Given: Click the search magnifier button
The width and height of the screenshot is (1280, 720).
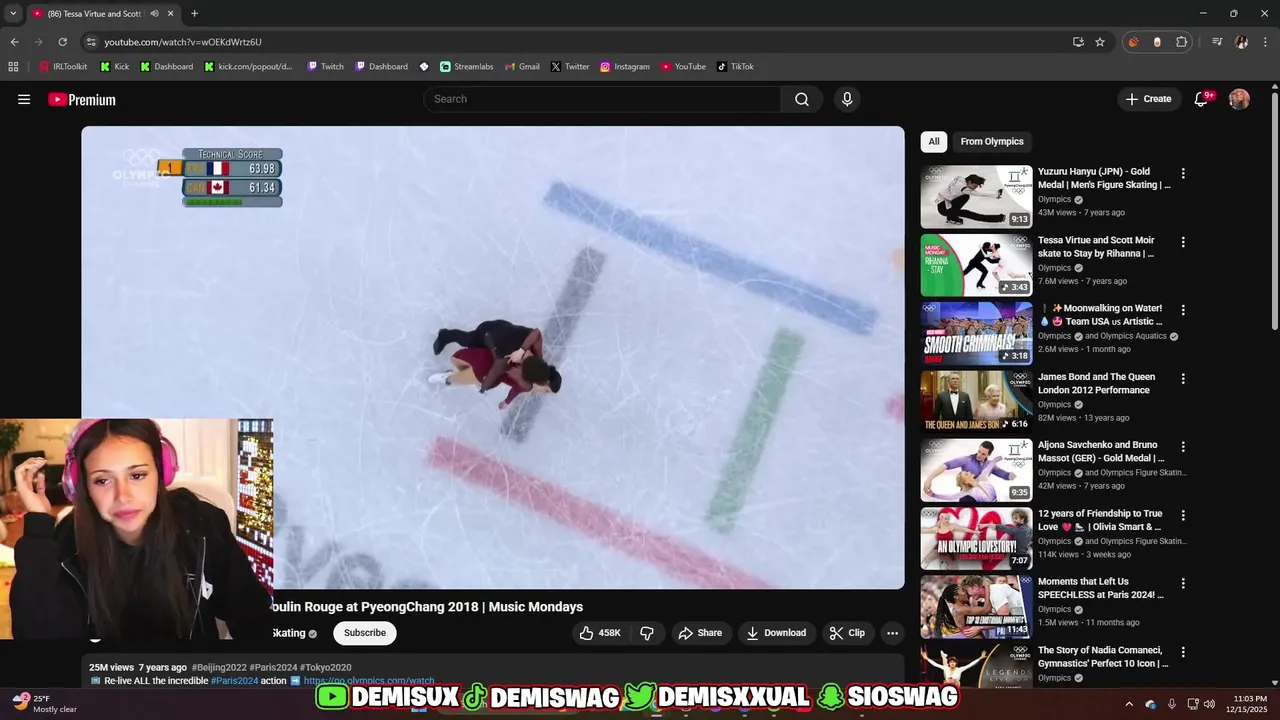Looking at the screenshot, I should [802, 99].
